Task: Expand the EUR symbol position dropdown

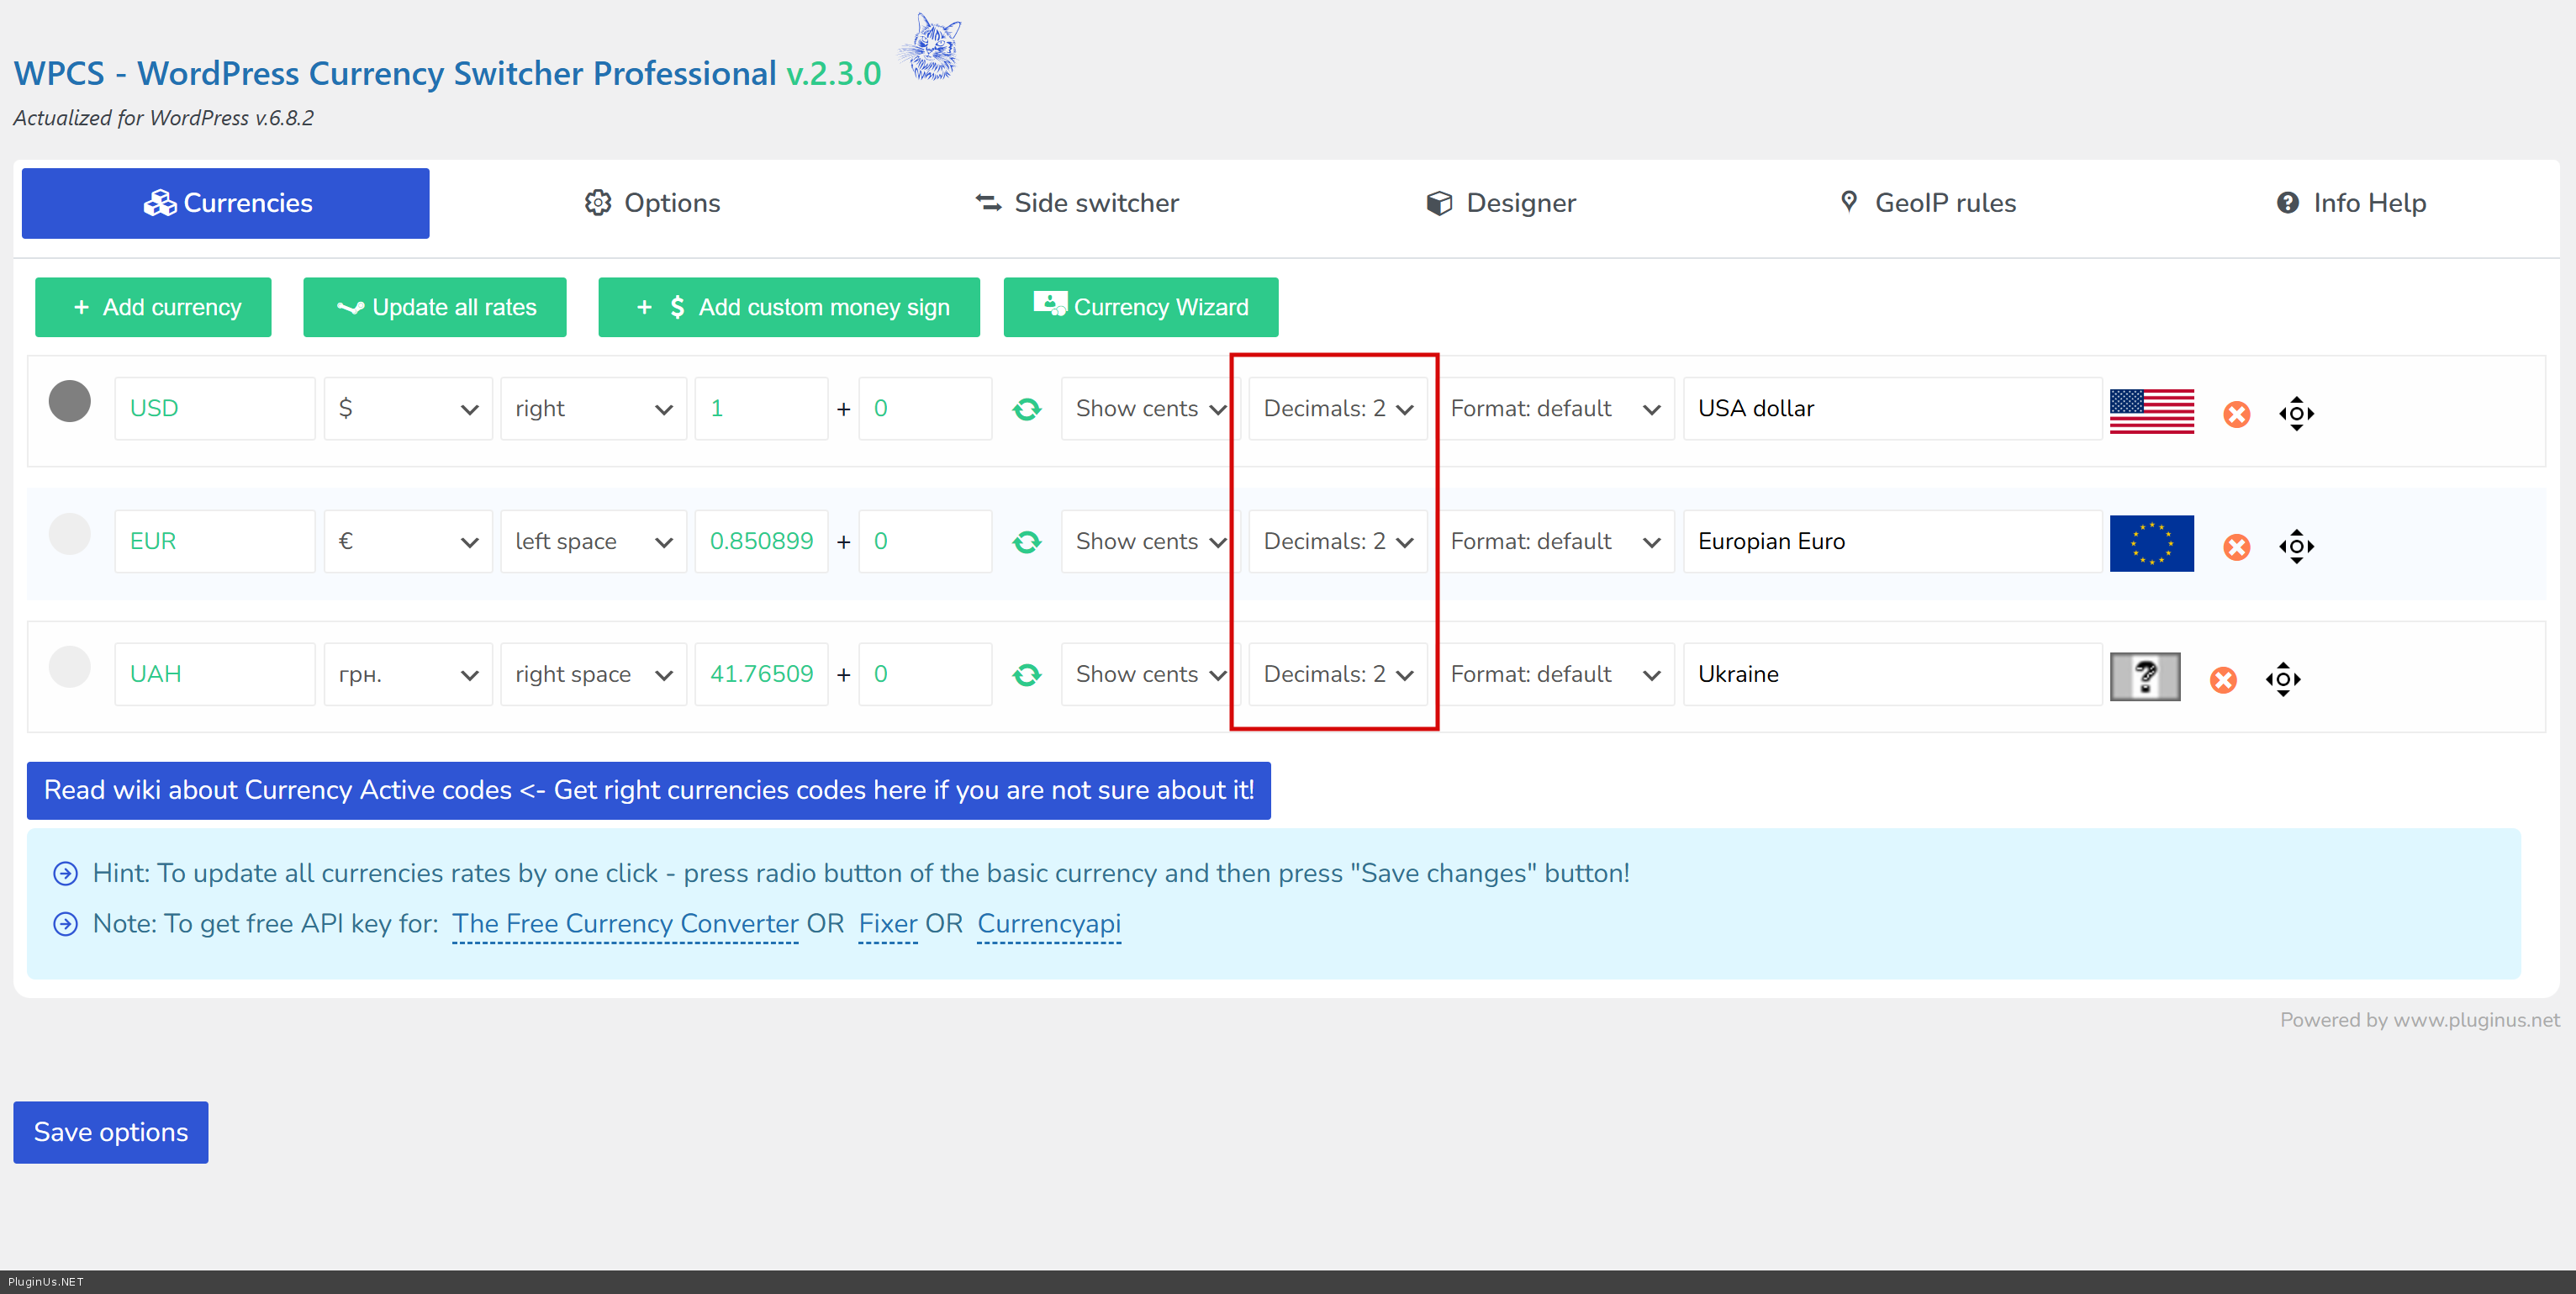Action: pyautogui.click(x=592, y=542)
